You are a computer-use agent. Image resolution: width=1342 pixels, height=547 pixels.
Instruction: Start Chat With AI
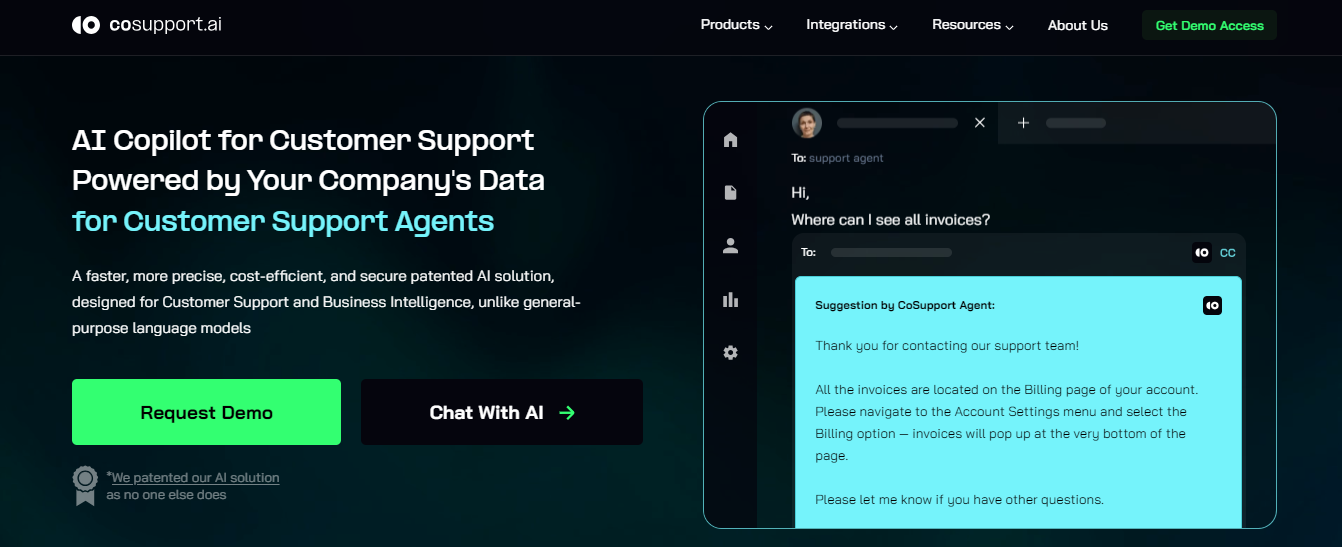click(501, 412)
